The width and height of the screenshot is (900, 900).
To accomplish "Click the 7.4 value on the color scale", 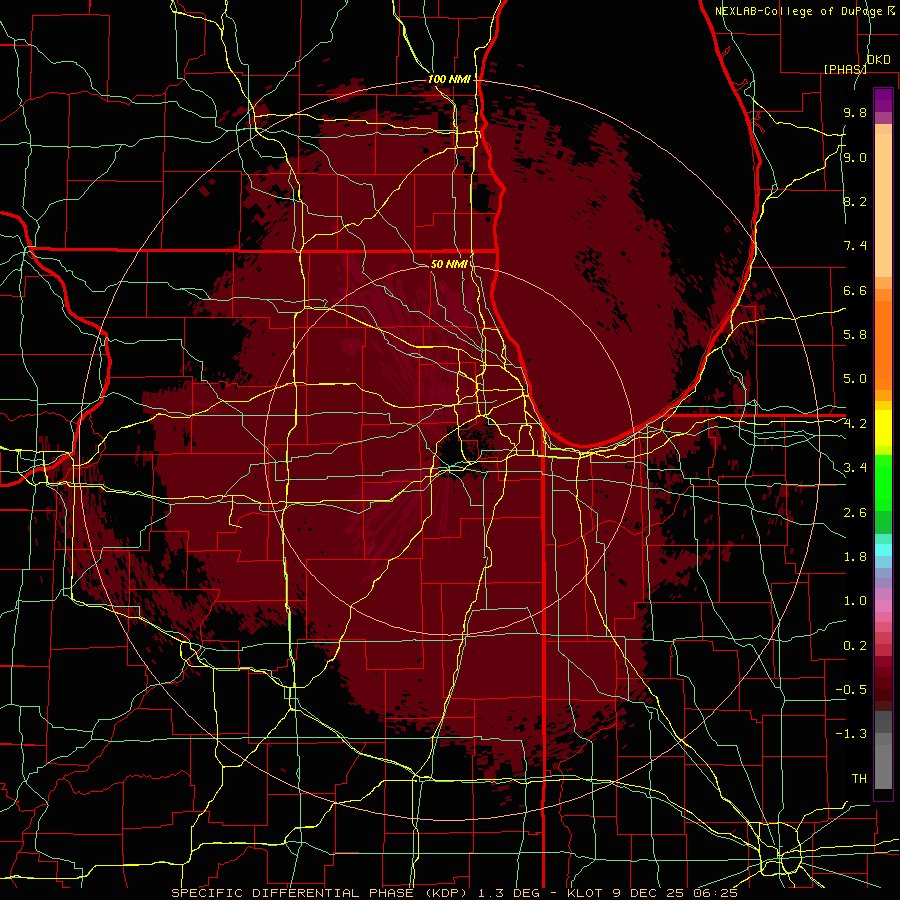I will pos(855,246).
